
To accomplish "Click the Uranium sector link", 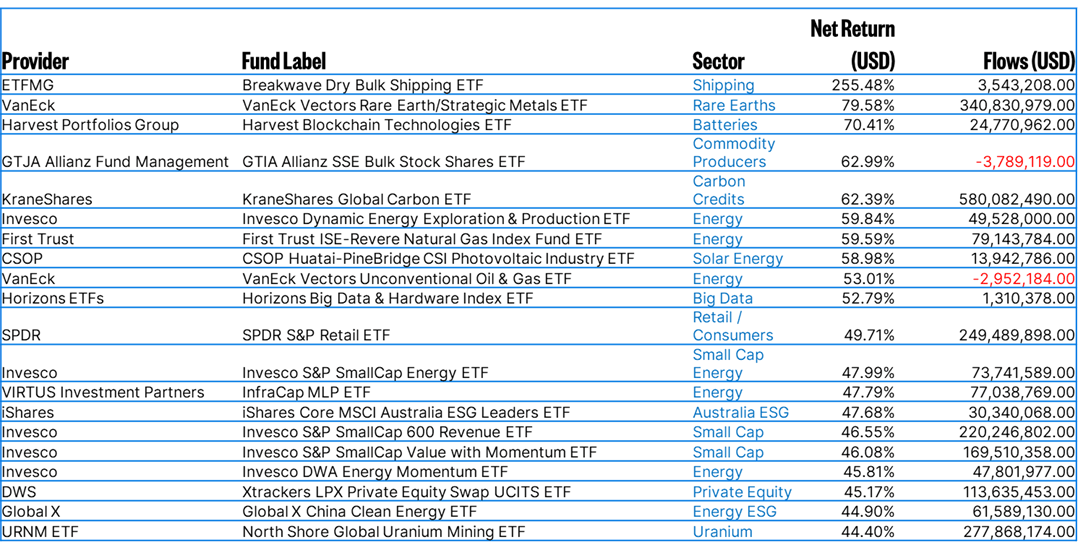I will coord(722,532).
